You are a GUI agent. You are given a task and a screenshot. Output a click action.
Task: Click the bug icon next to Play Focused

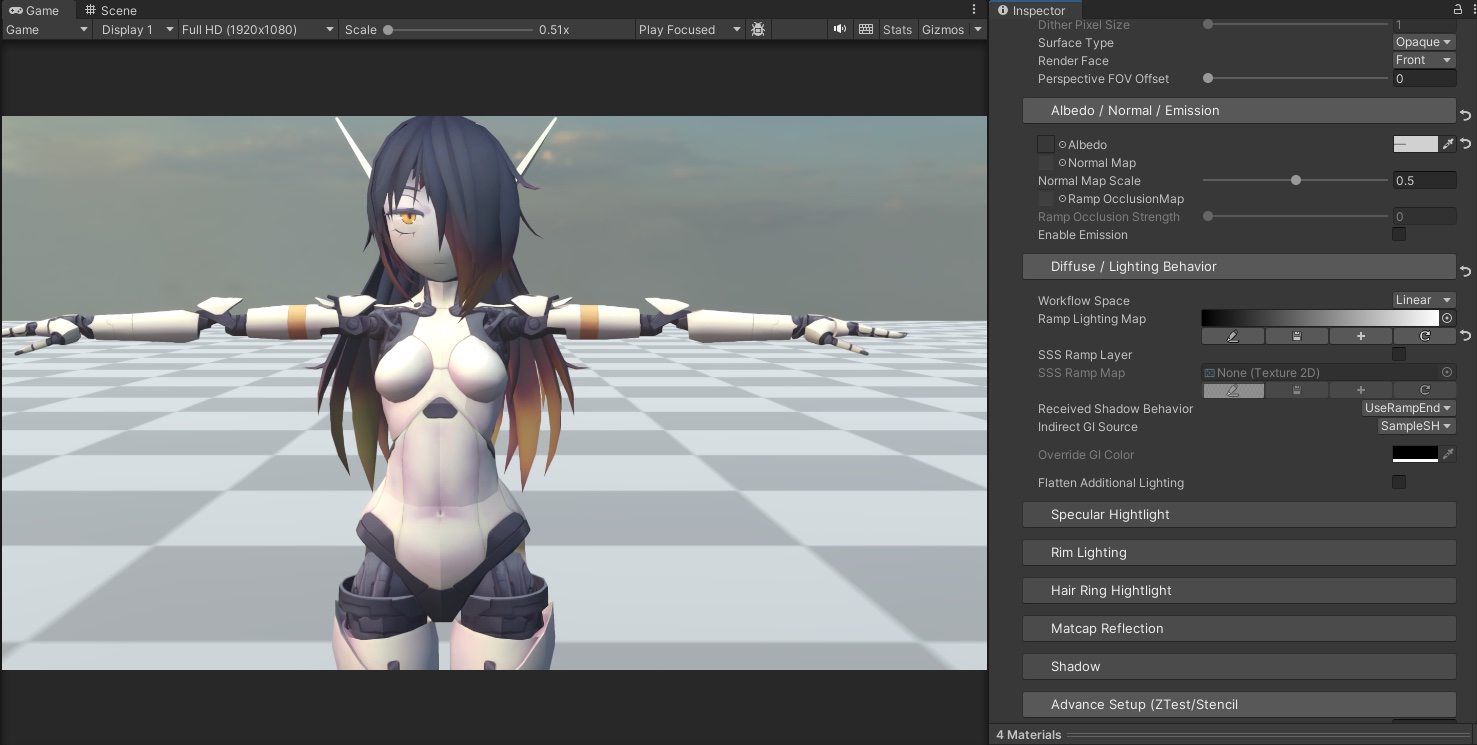coord(758,29)
